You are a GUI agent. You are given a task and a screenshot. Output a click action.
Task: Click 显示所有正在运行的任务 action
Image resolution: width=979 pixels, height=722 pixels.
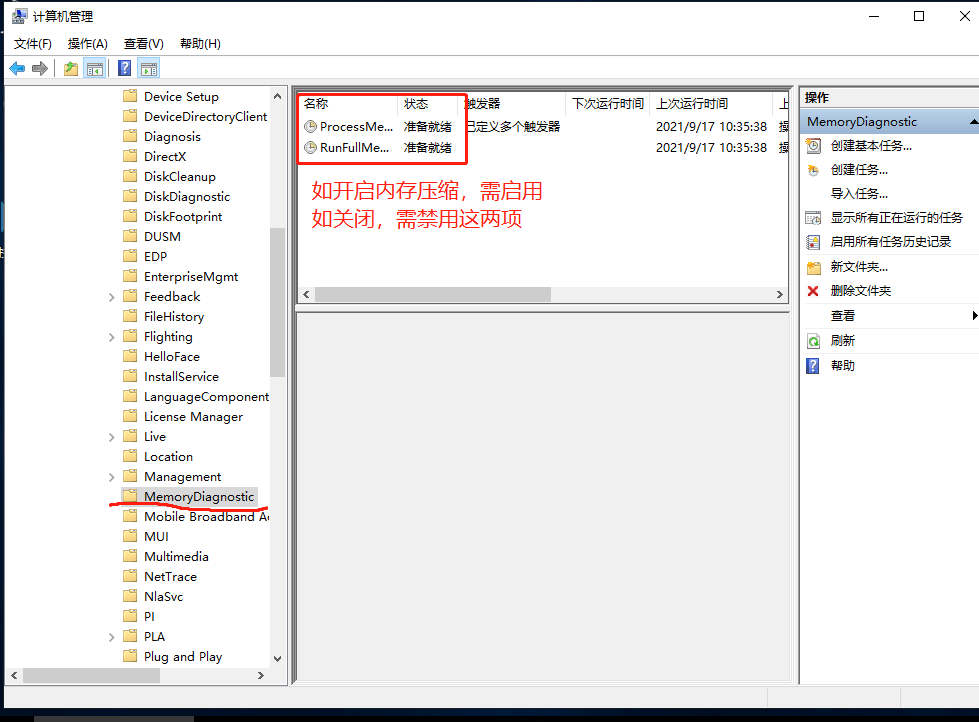pos(896,218)
